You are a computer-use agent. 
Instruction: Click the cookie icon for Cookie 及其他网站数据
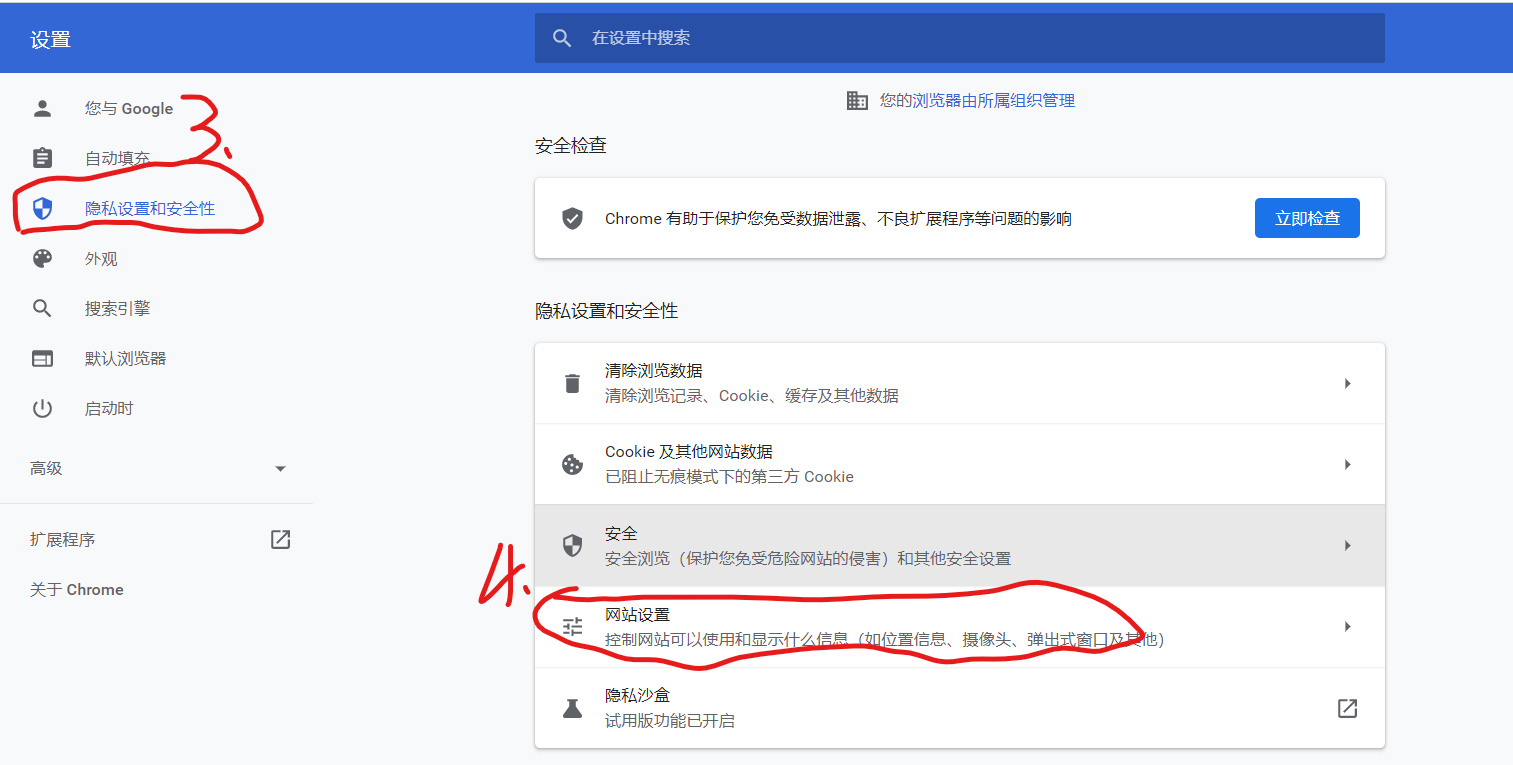coord(572,464)
